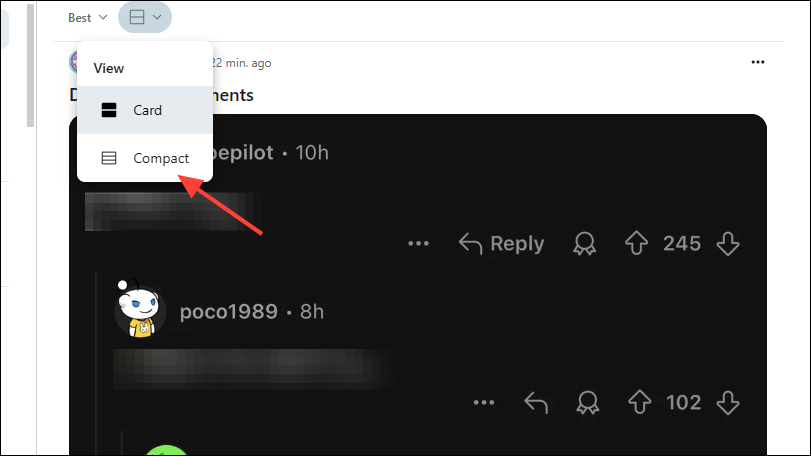Select the Card view option

145,110
